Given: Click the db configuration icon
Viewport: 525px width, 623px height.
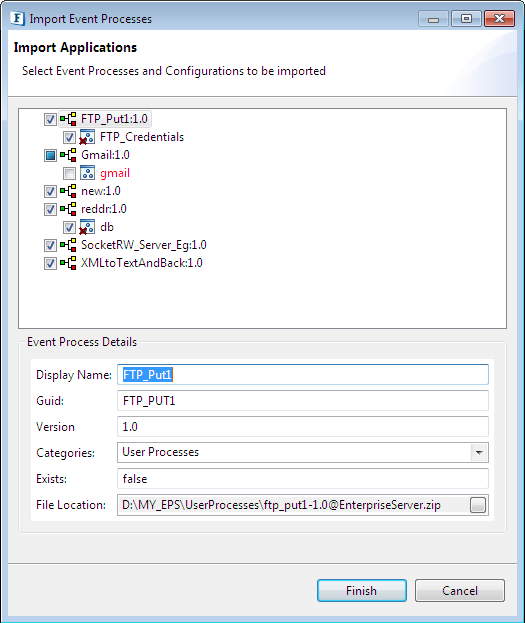Looking at the screenshot, I should pyautogui.click(x=87, y=227).
